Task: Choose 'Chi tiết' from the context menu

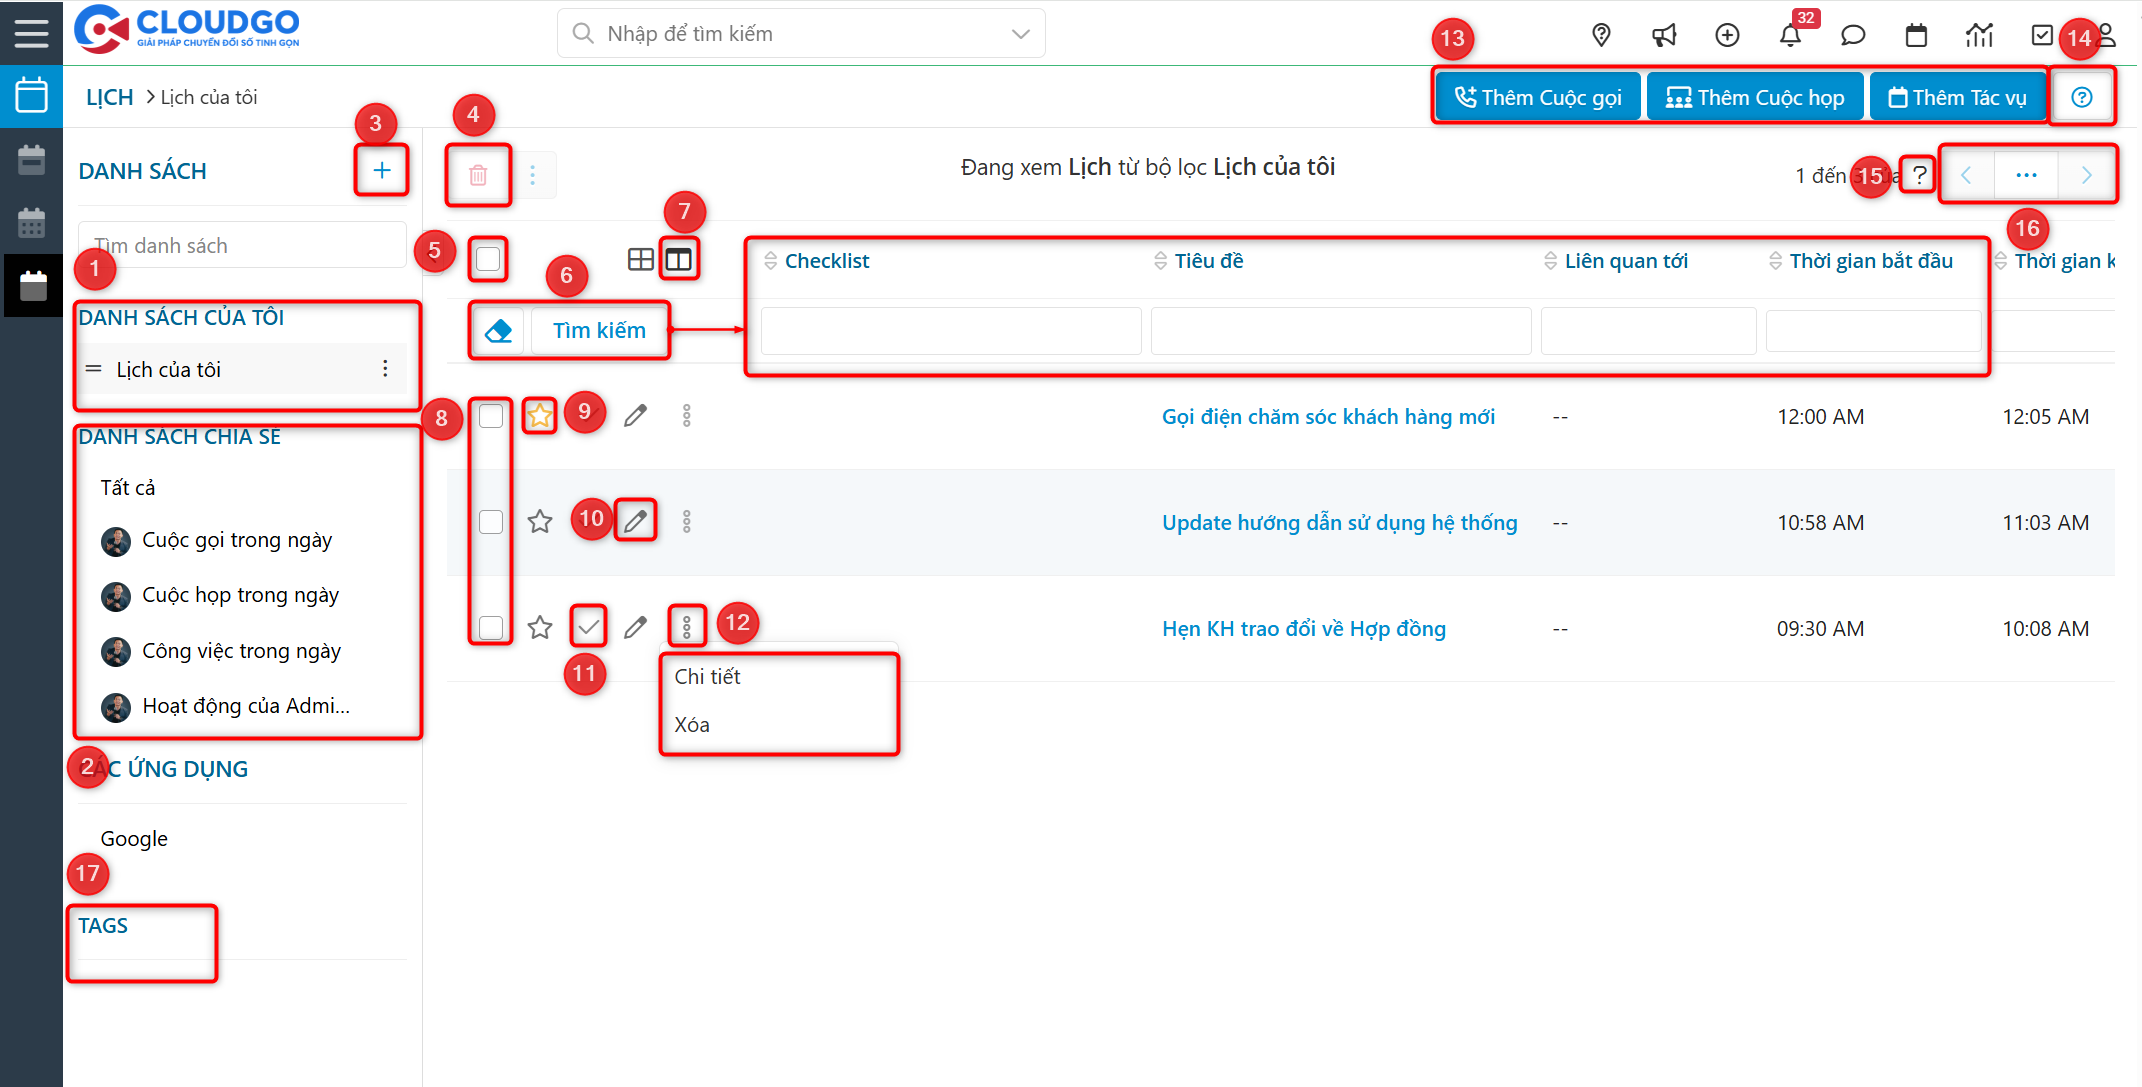Action: (707, 676)
